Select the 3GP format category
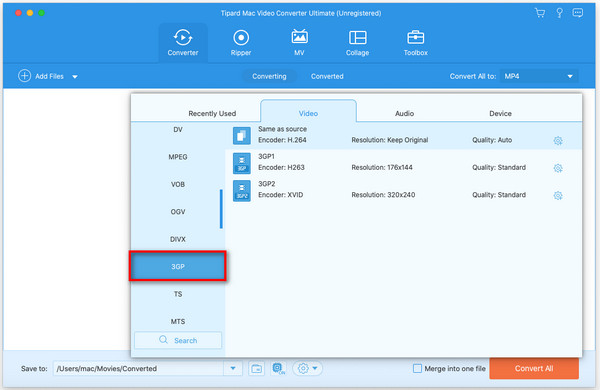Image resolution: width=600 pixels, height=390 pixels. point(178,266)
